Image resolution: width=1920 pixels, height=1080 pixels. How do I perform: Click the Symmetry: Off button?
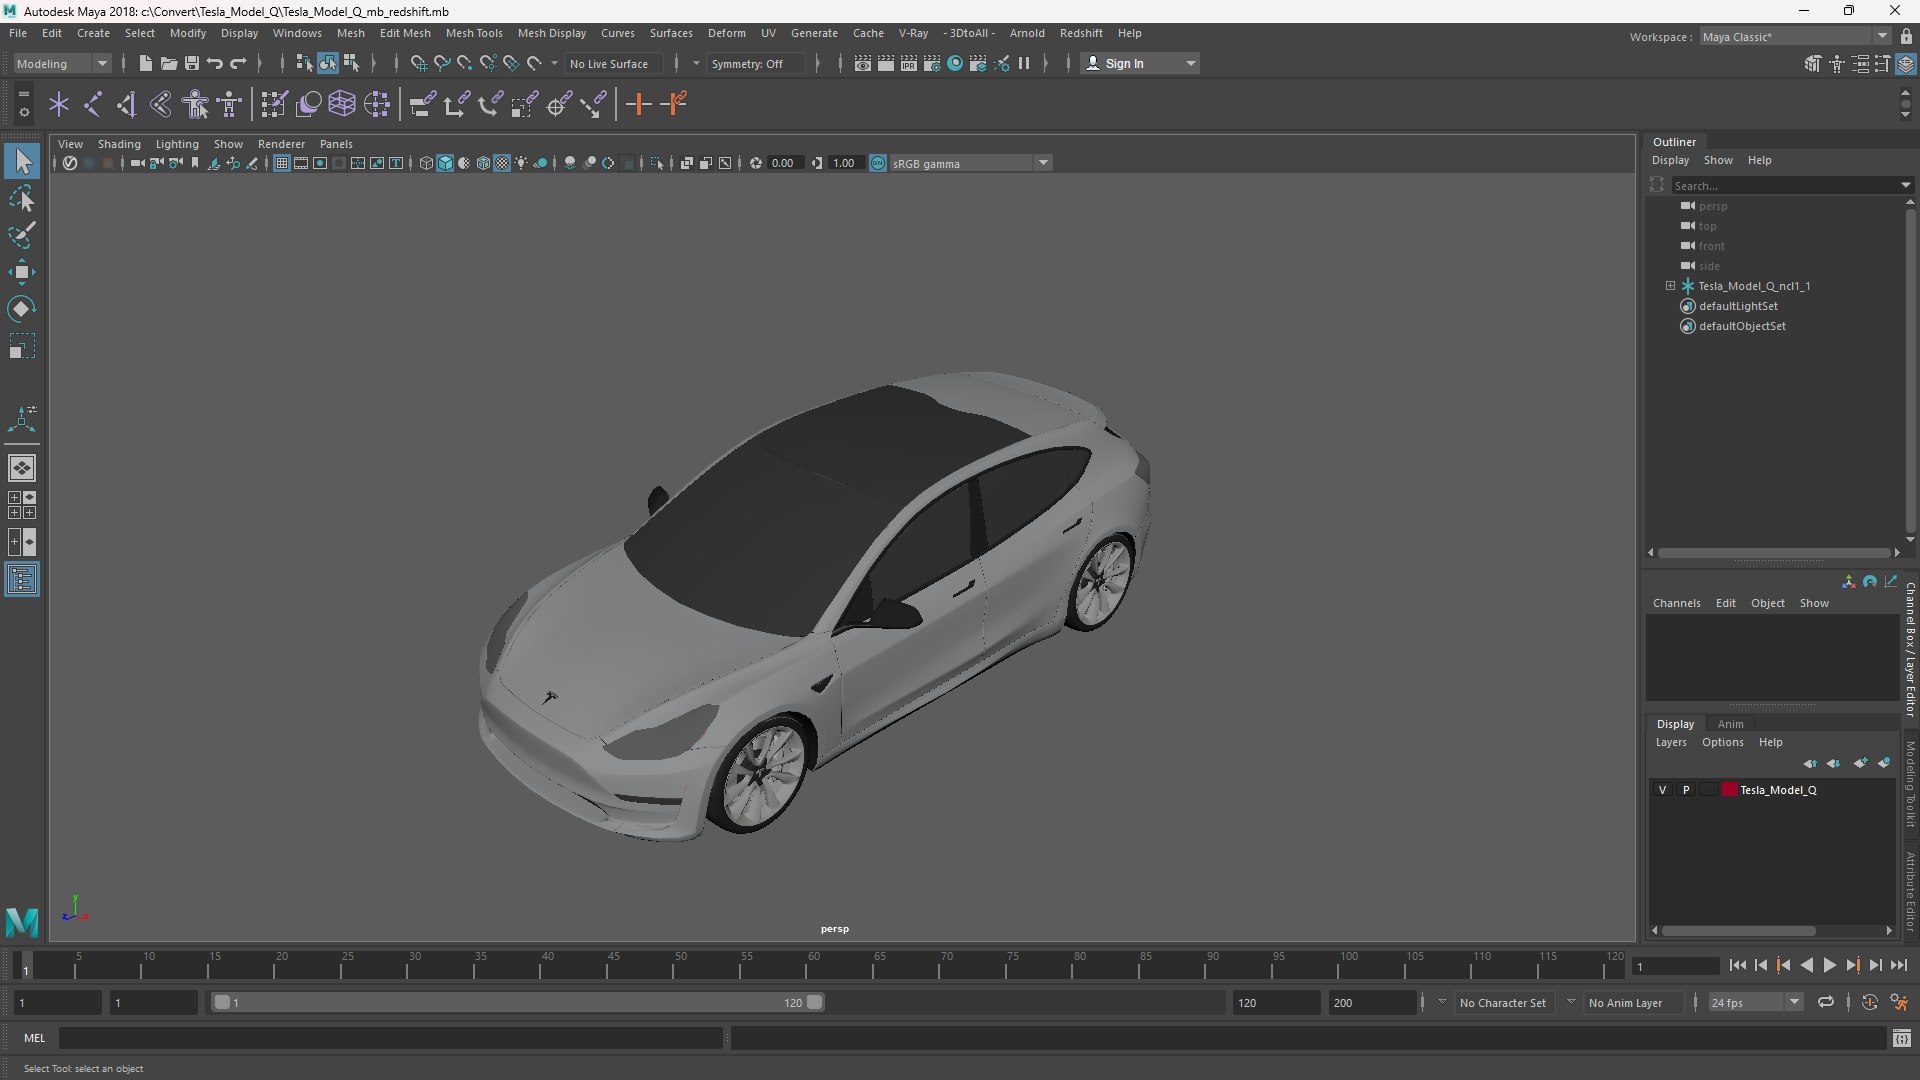click(757, 63)
